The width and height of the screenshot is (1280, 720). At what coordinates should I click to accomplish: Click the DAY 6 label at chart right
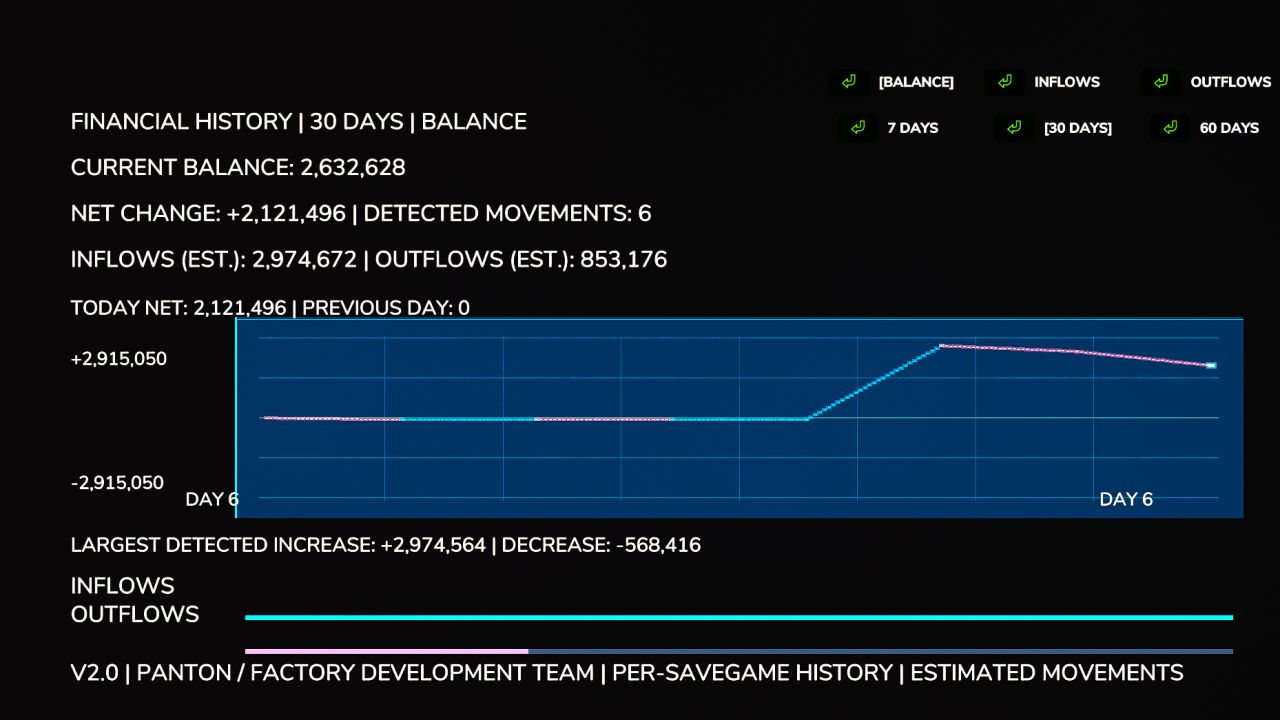(1126, 500)
